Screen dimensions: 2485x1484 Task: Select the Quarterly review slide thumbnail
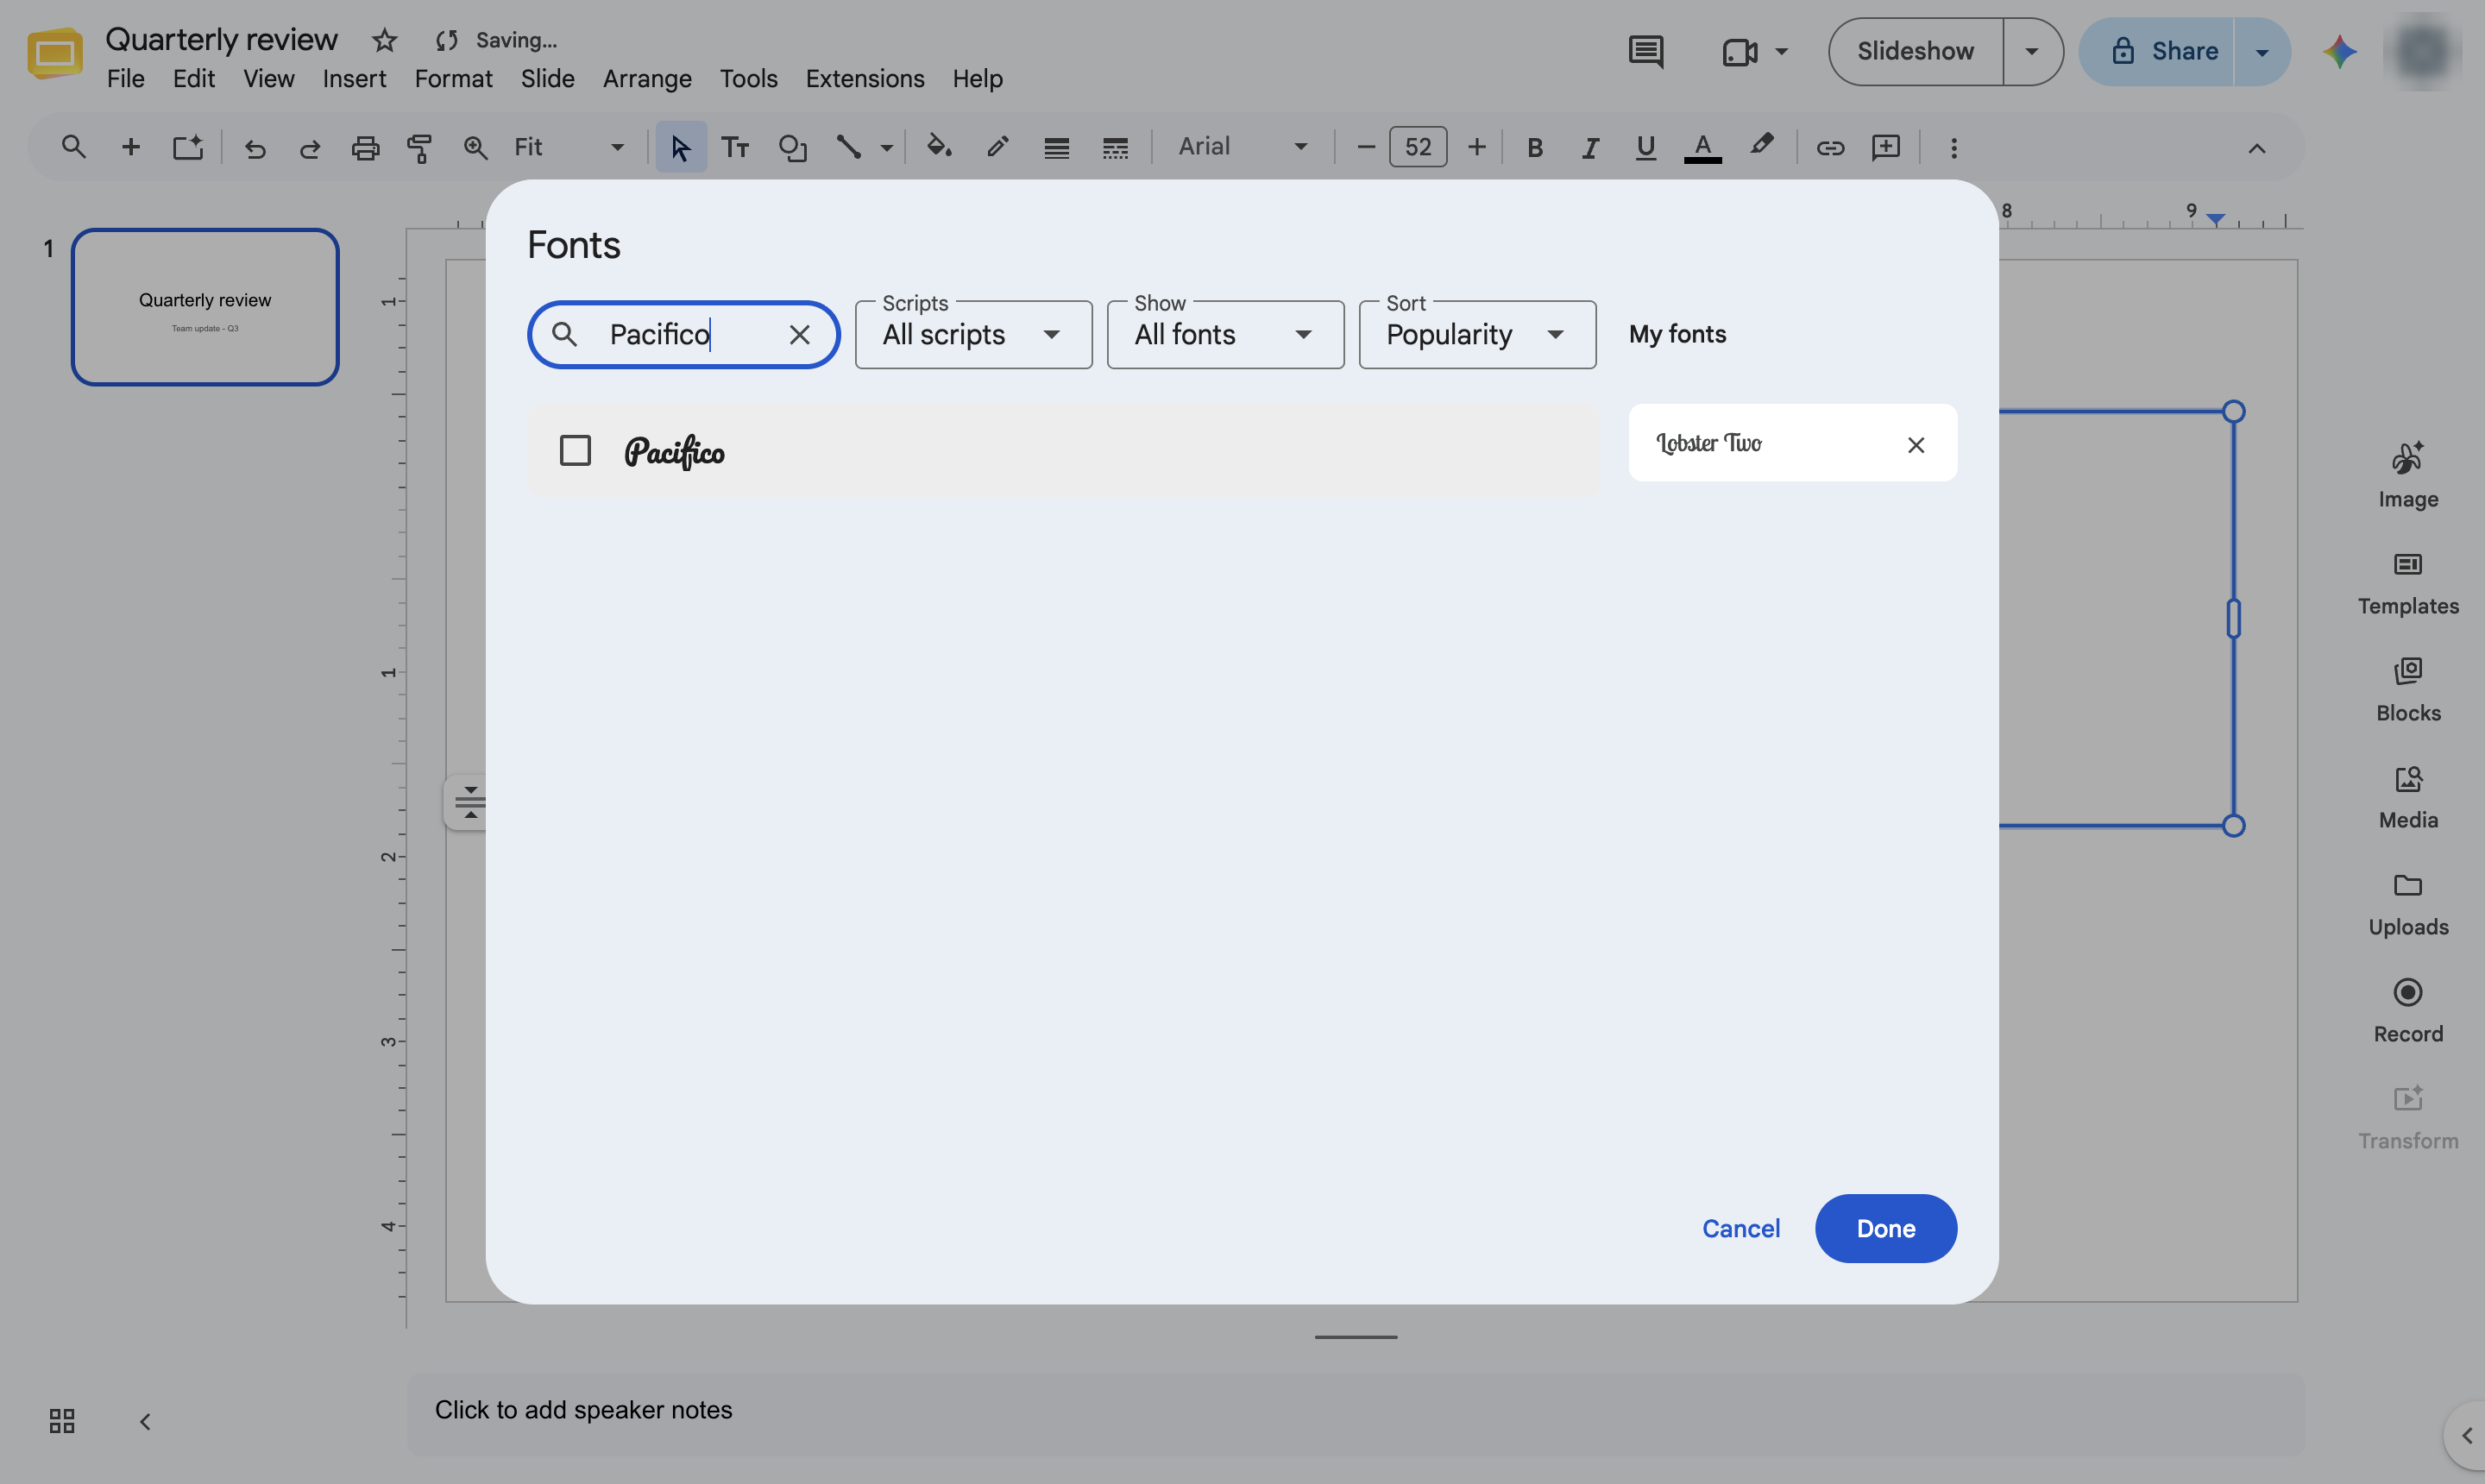205,307
